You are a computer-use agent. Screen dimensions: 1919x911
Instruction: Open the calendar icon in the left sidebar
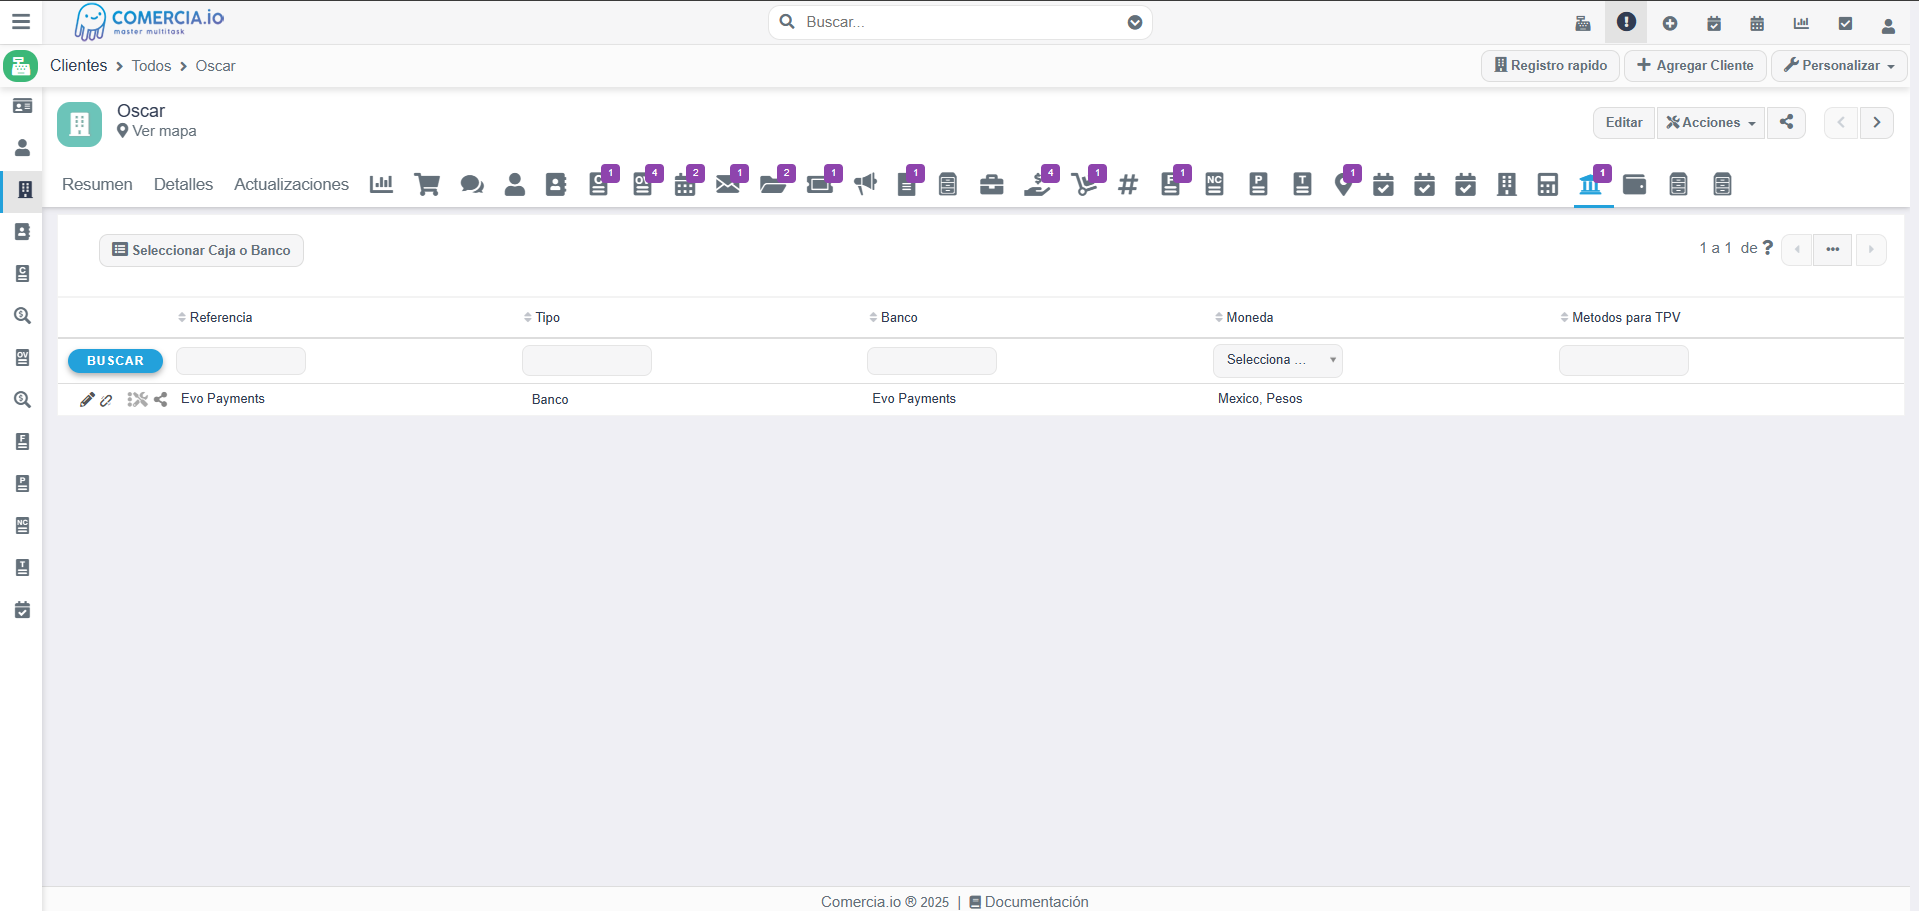pyautogui.click(x=22, y=610)
